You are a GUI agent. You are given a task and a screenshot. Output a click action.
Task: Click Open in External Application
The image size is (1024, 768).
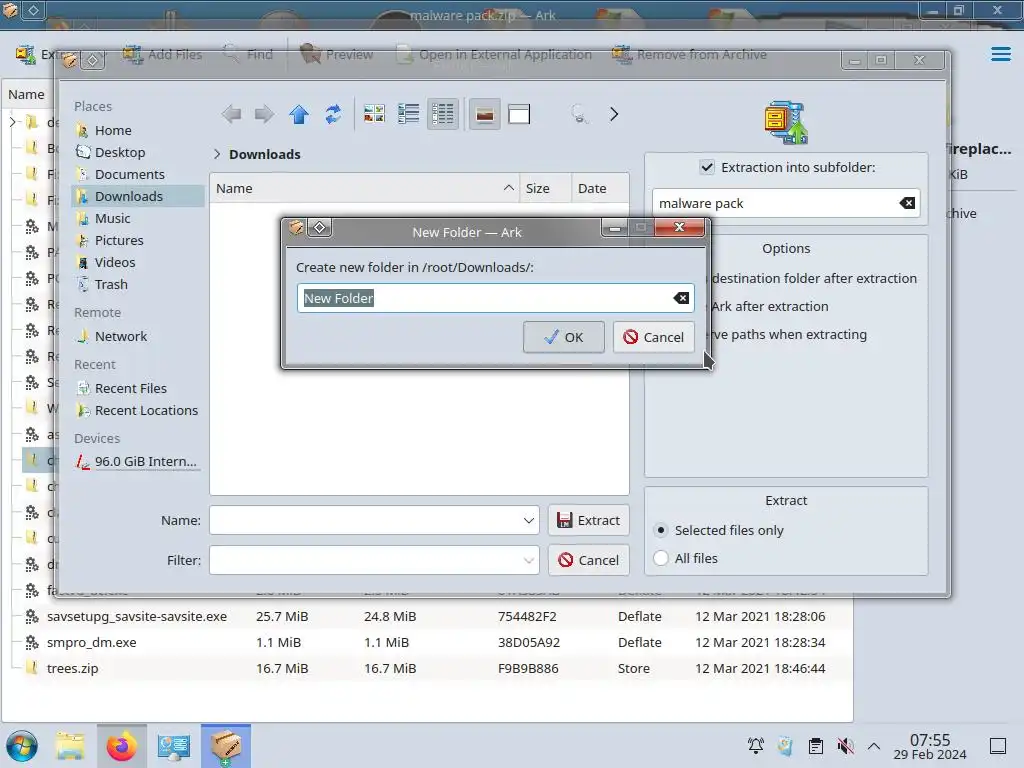[494, 54]
